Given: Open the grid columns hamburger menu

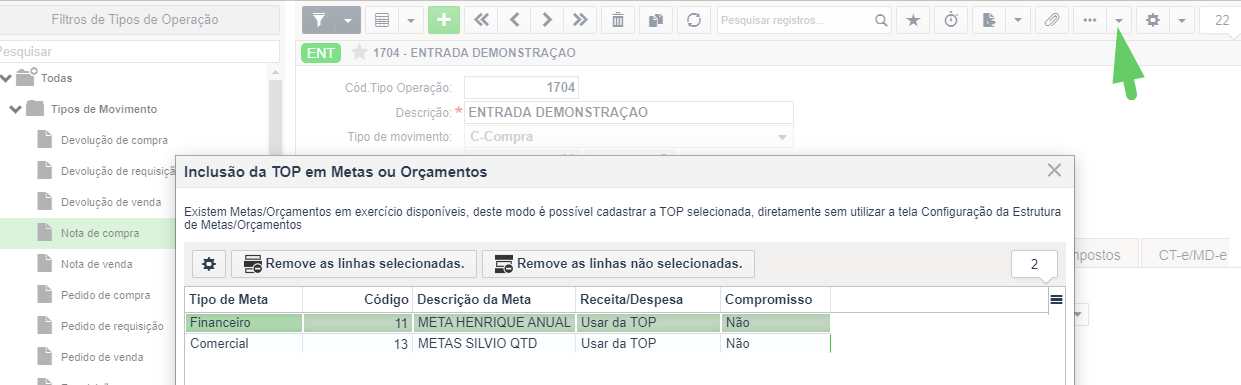Looking at the screenshot, I should [1056, 299].
